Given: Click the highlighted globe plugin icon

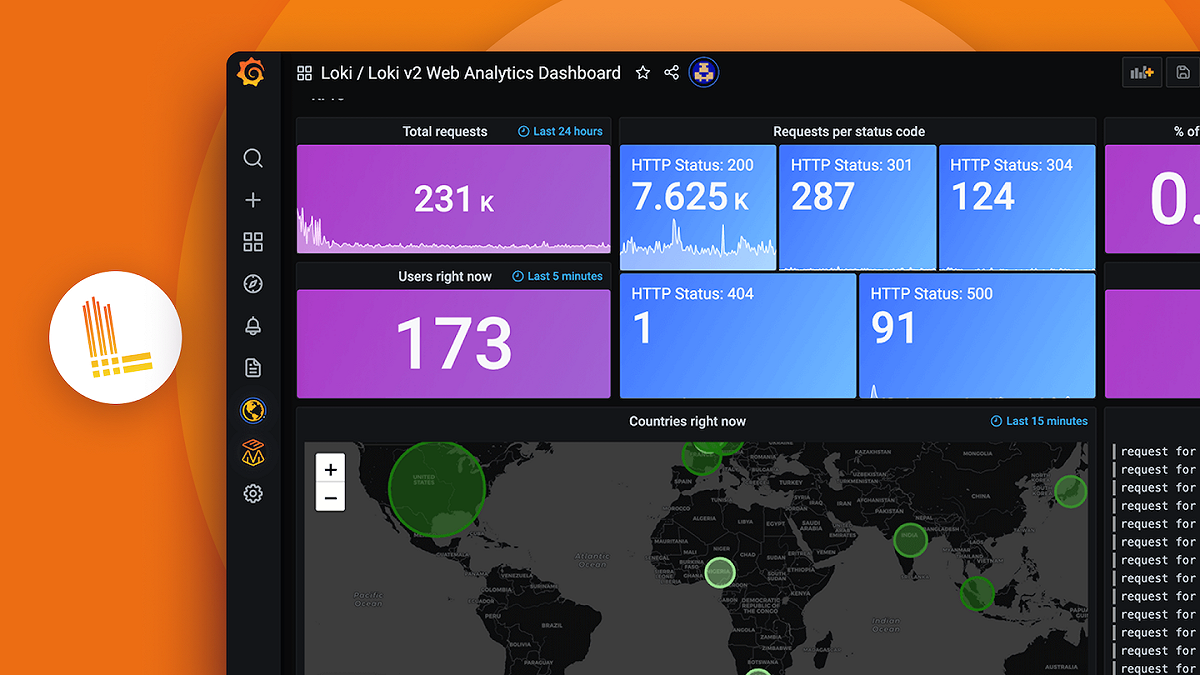Looking at the screenshot, I should [253, 410].
